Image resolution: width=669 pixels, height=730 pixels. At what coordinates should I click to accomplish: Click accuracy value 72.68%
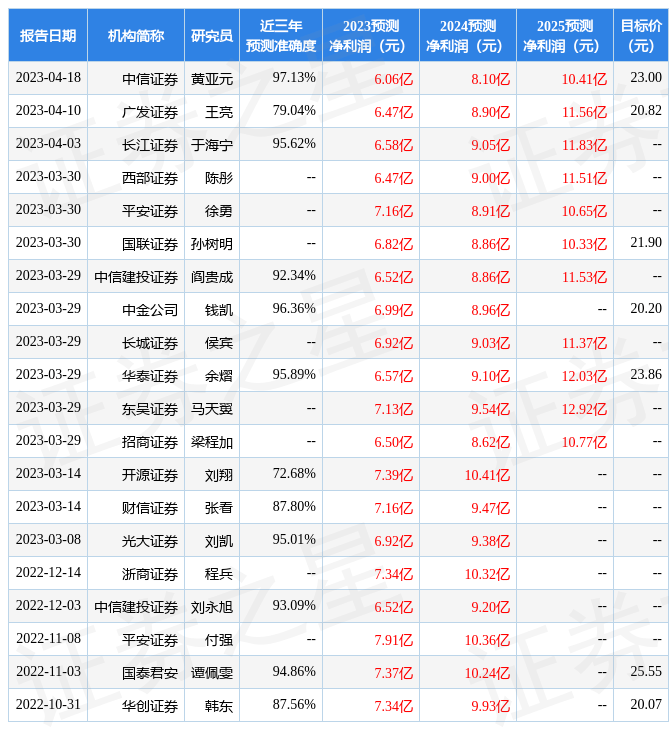pyautogui.click(x=294, y=474)
